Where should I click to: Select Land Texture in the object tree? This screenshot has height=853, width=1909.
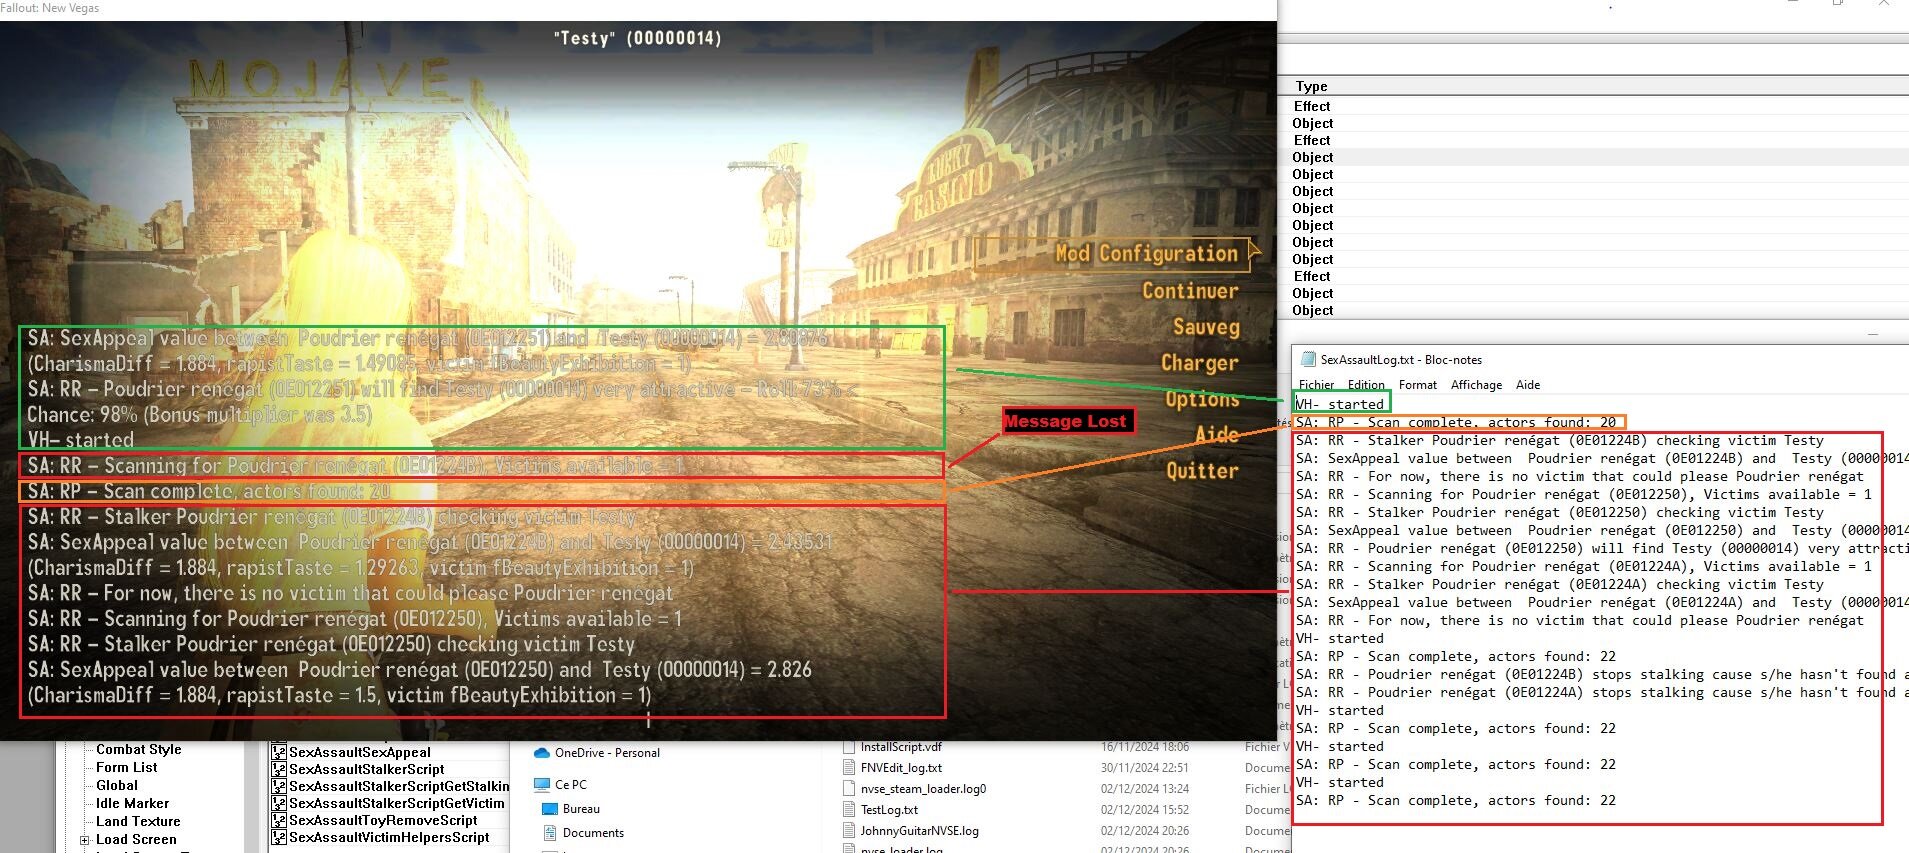click(138, 821)
